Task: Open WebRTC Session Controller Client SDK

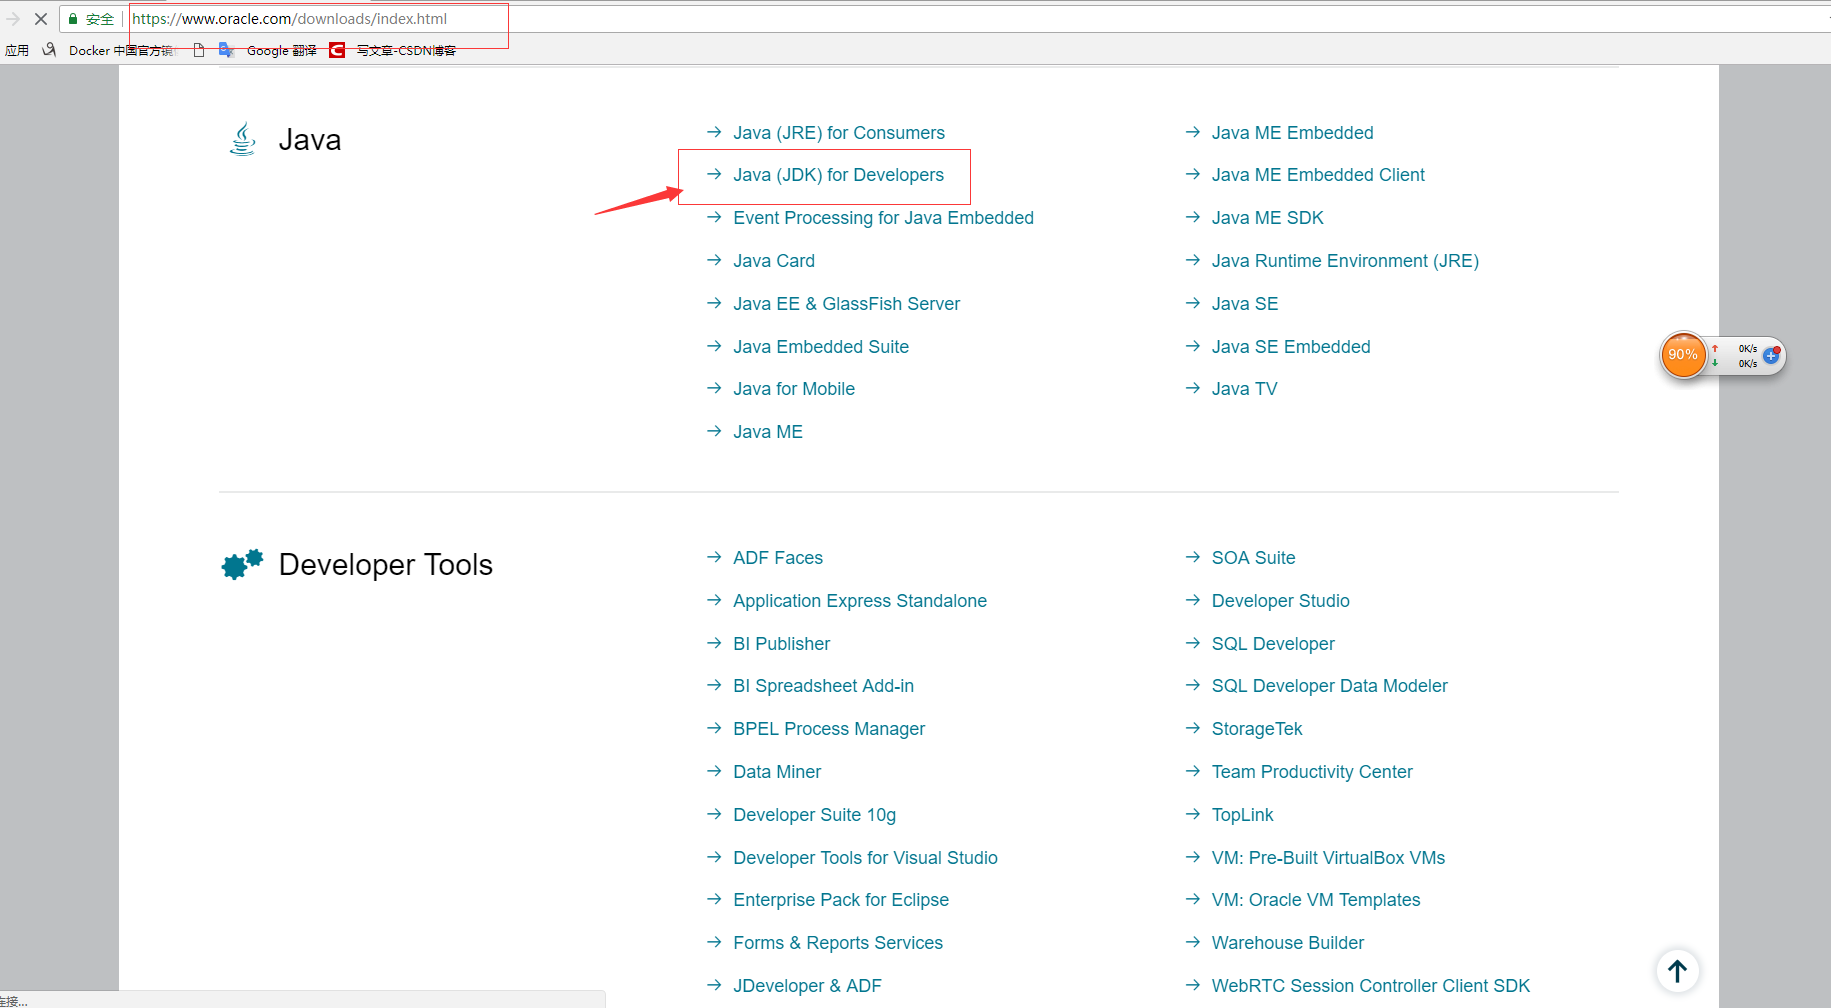Action: pyautogui.click(x=1371, y=986)
